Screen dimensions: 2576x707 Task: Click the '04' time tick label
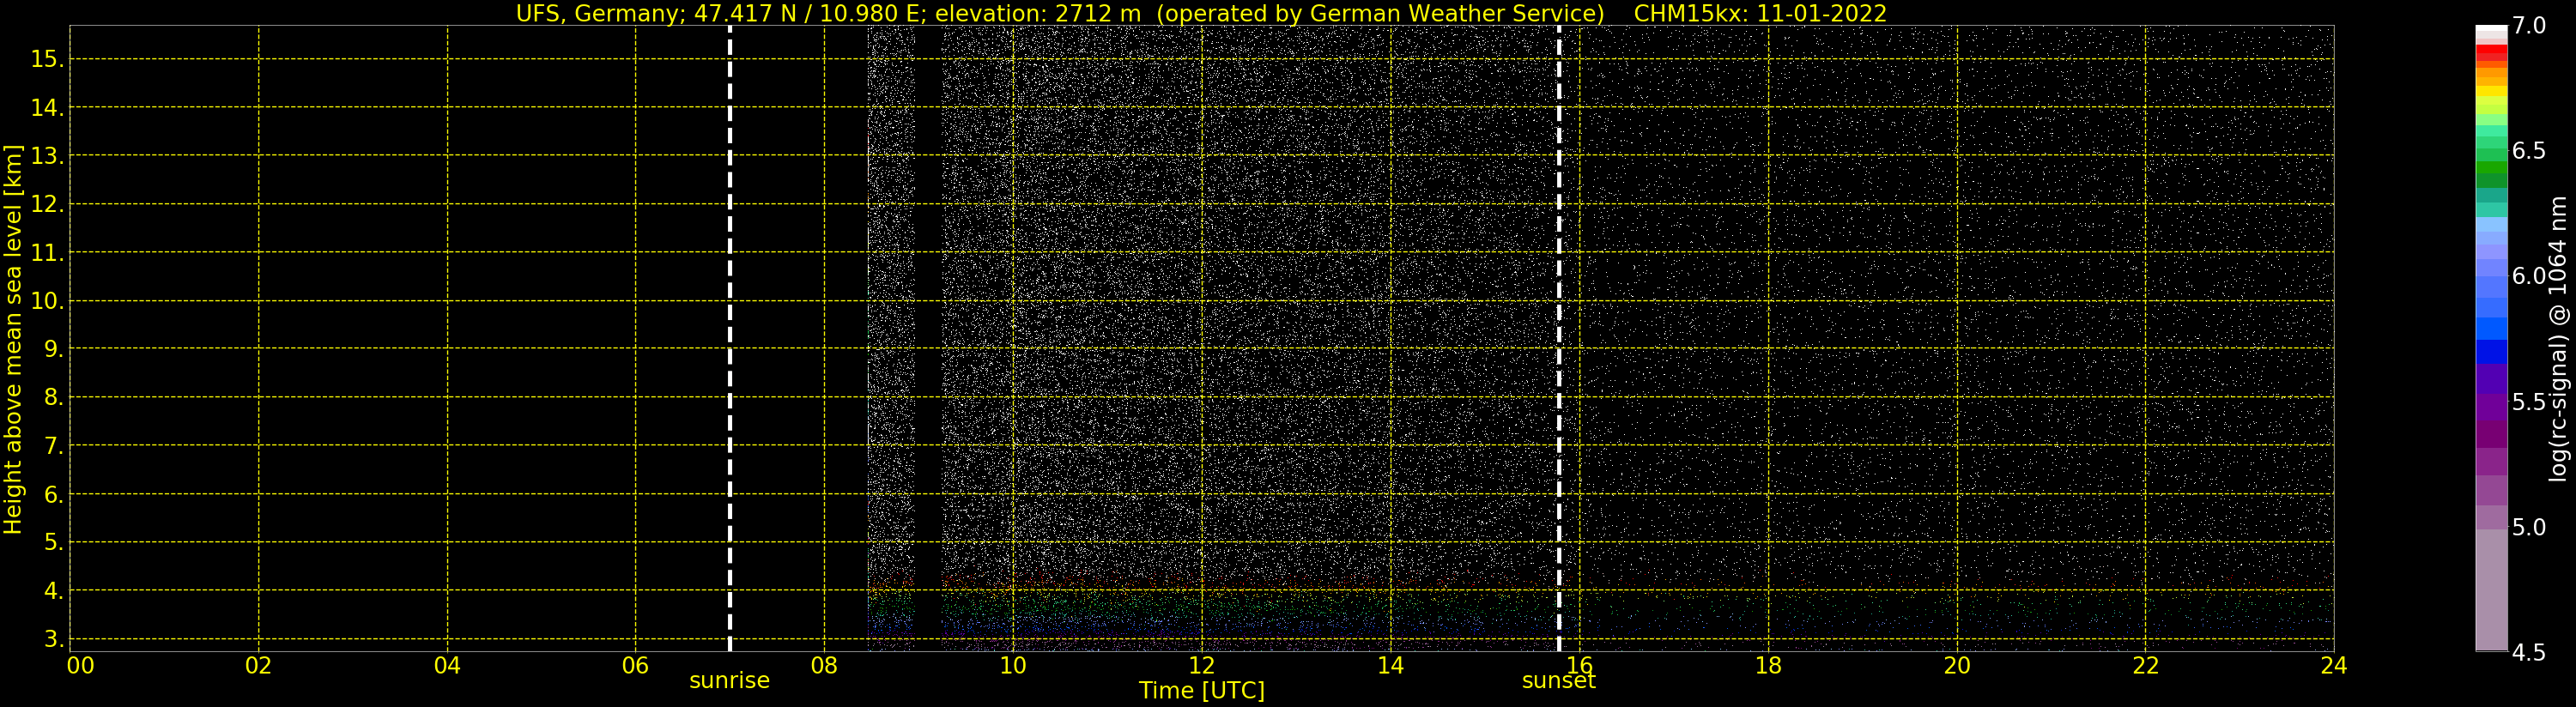[447, 665]
